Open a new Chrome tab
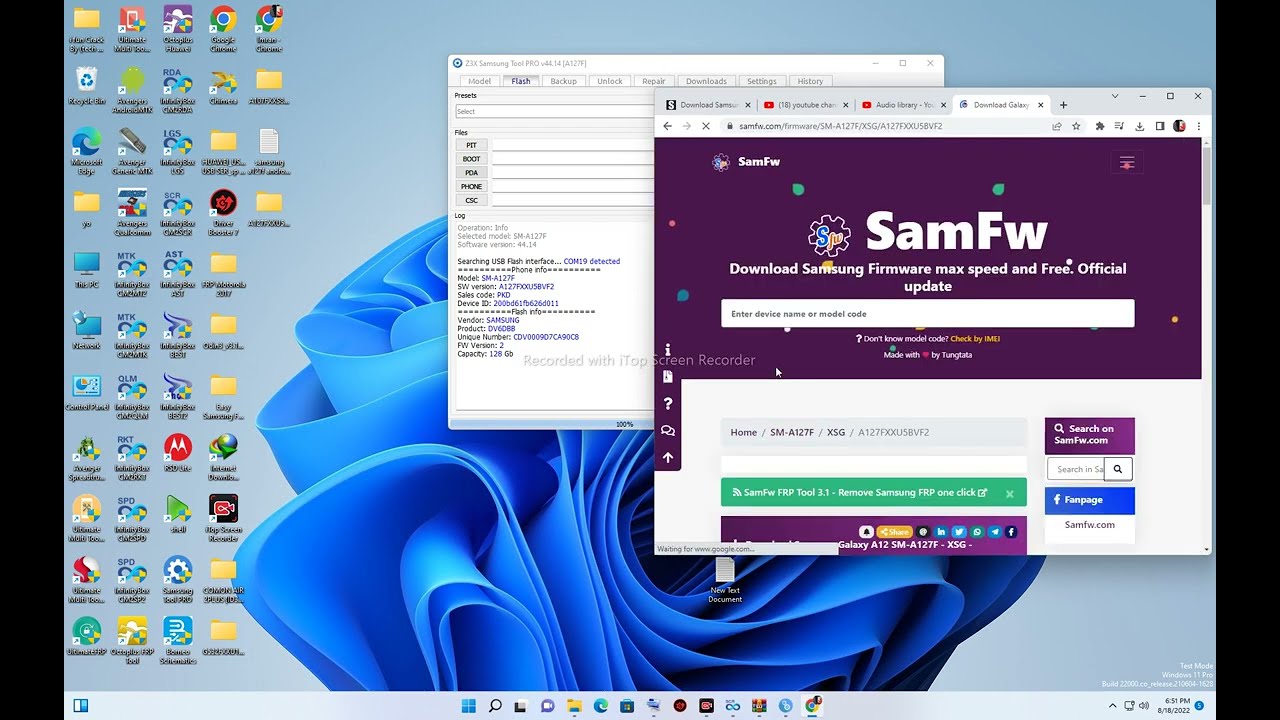The height and width of the screenshot is (720, 1280). (1063, 105)
